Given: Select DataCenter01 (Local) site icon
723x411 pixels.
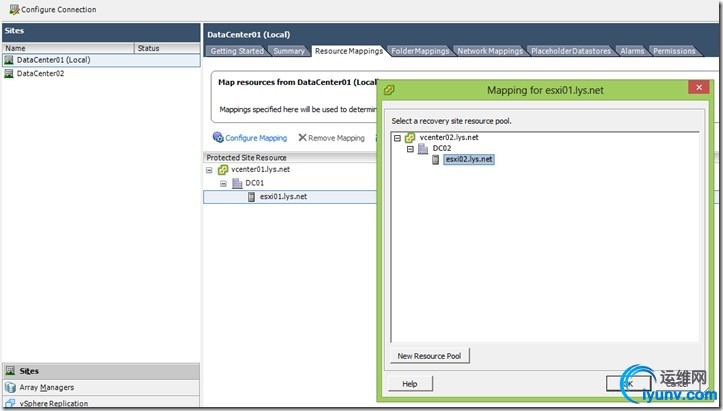Looking at the screenshot, I should pos(9,60).
